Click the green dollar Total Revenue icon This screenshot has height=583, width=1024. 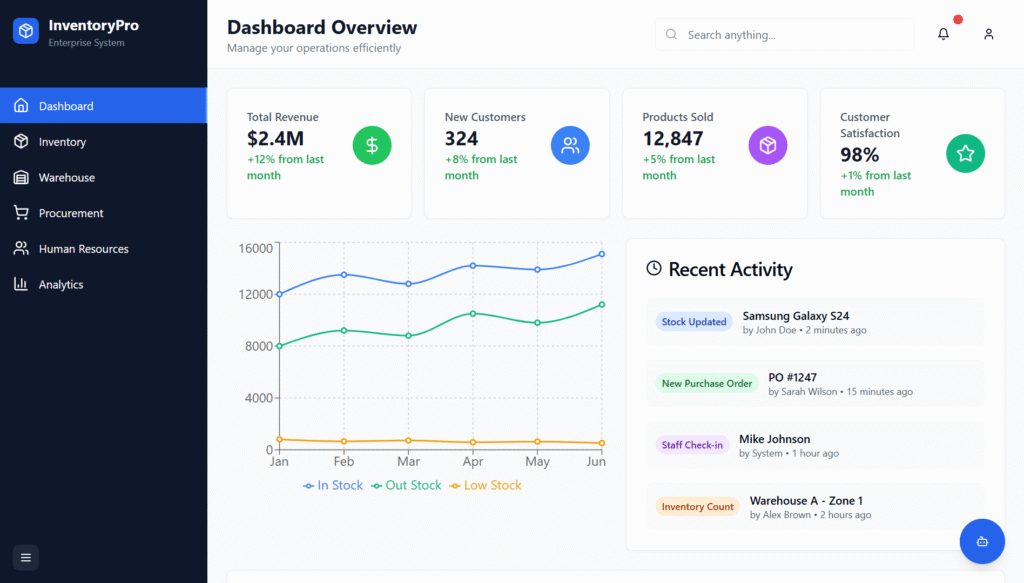click(372, 146)
